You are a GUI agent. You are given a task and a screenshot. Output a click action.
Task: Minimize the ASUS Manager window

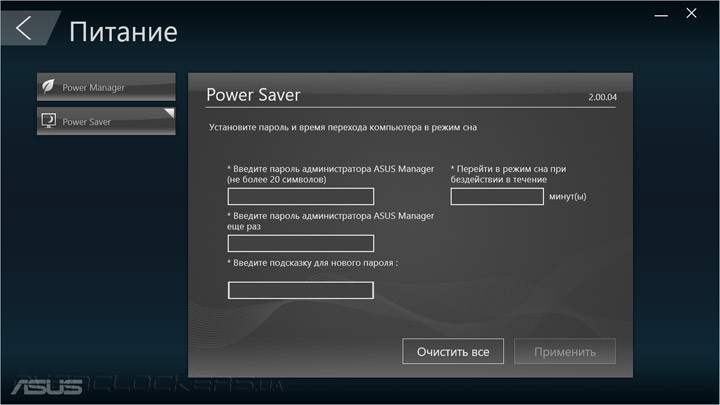point(661,15)
